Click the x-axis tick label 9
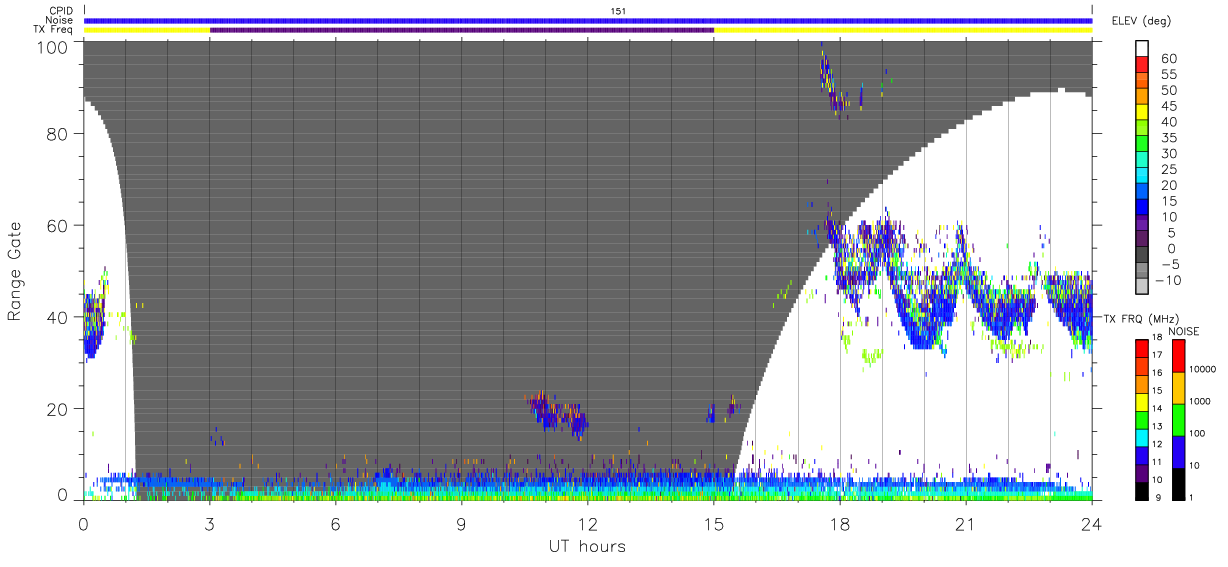Image resolution: width=1228 pixels, height=567 pixels. (462, 524)
